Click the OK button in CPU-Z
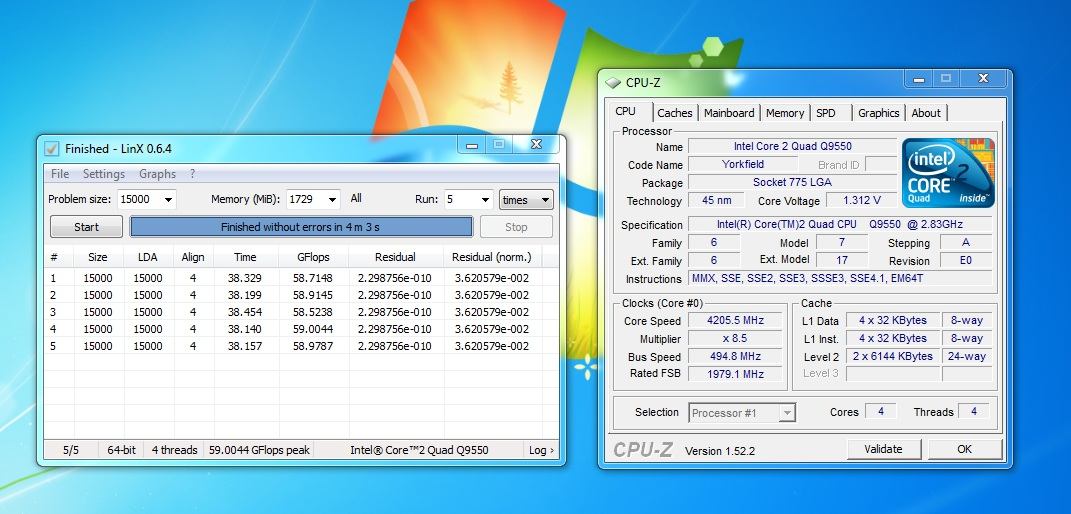 point(964,449)
